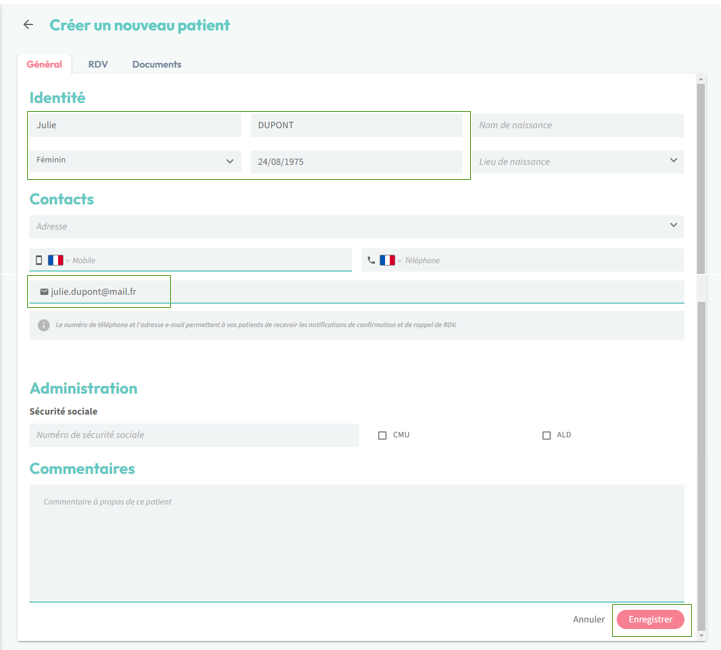Click the telephone handset icon
This screenshot has width=721, height=650.
point(371,260)
